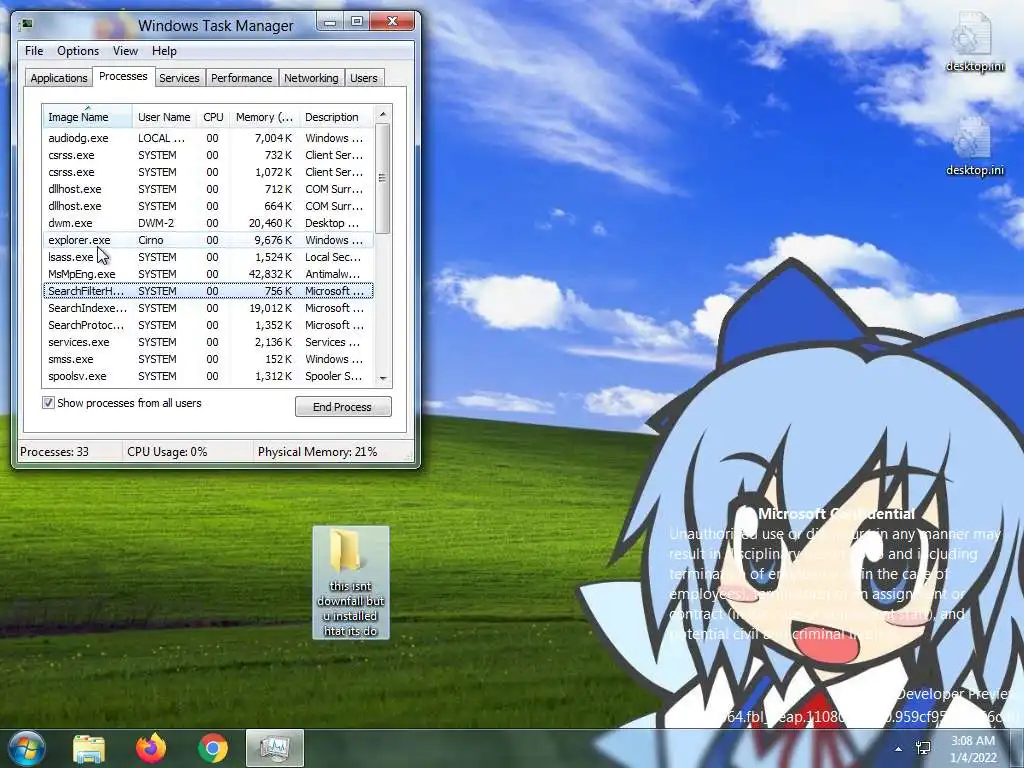Click the process list scrollbar thumb
Image resolution: width=1024 pixels, height=768 pixels.
tap(383, 178)
